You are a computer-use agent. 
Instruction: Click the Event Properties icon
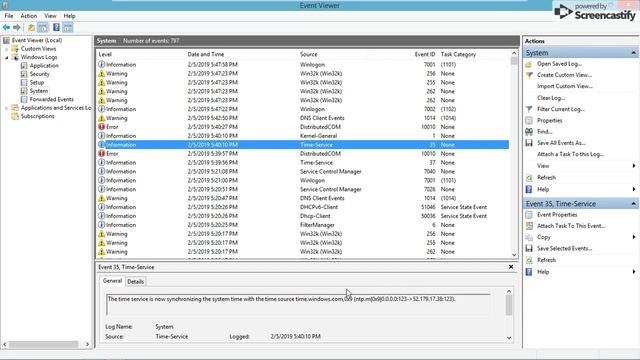pyautogui.click(x=529, y=215)
